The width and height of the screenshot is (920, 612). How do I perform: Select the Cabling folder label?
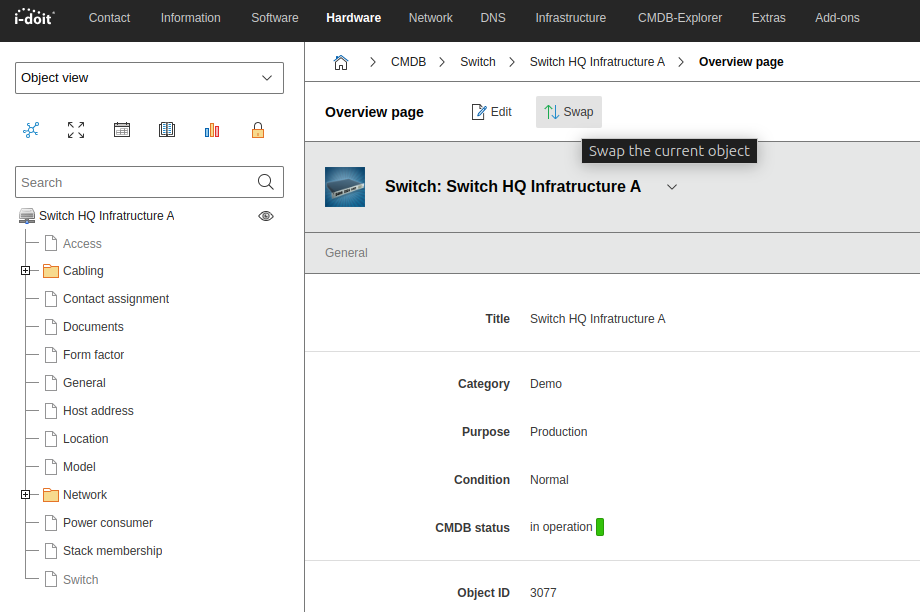(83, 271)
